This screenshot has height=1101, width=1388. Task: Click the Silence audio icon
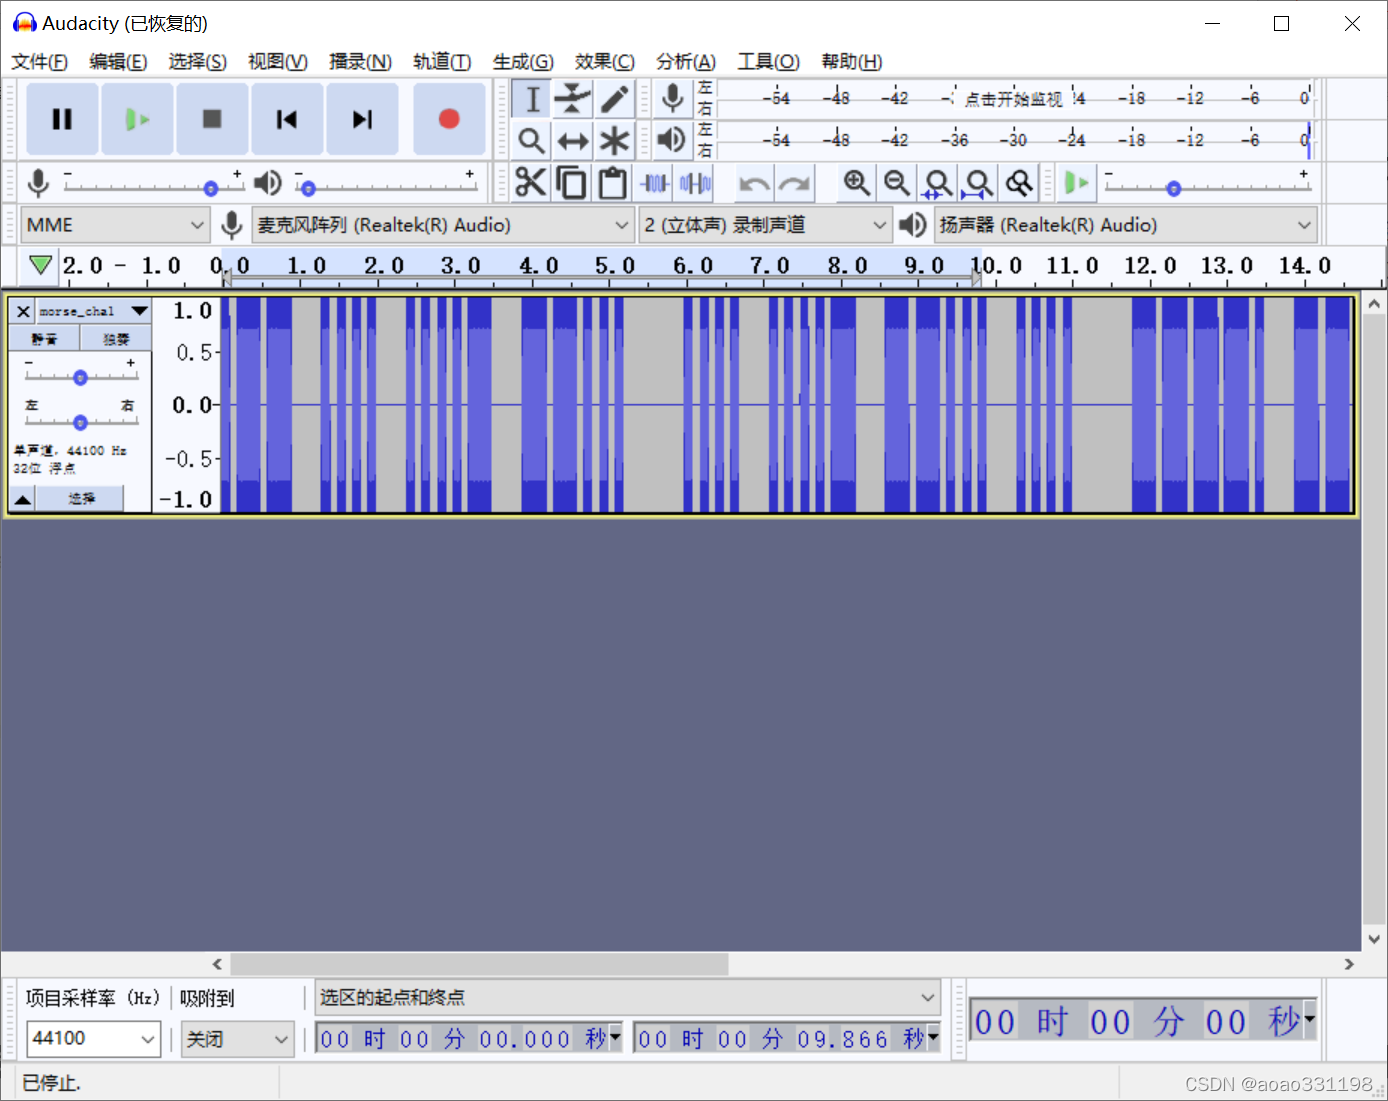point(696,183)
